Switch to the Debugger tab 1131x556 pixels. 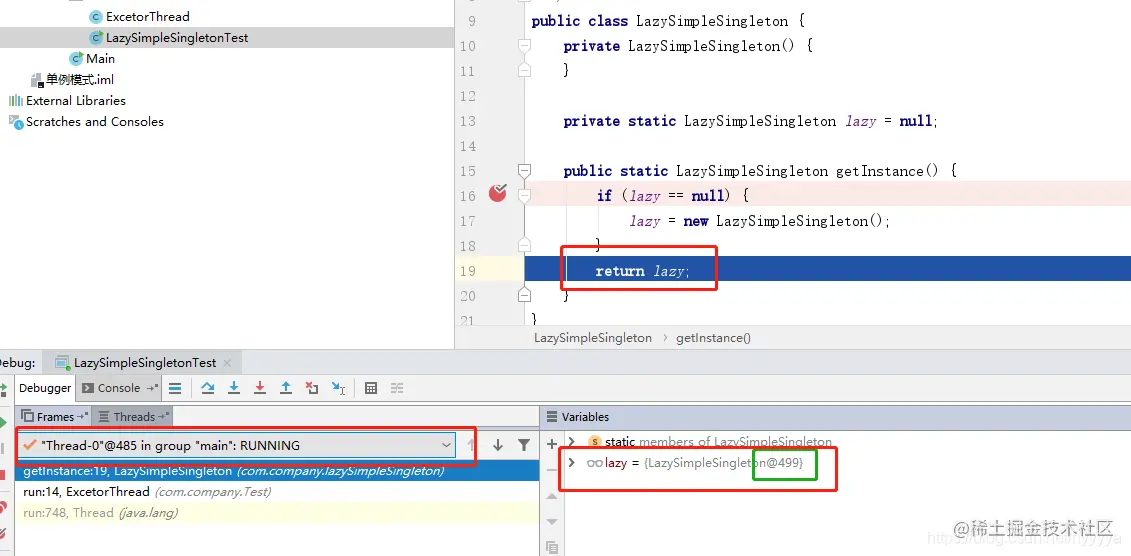tap(45, 388)
